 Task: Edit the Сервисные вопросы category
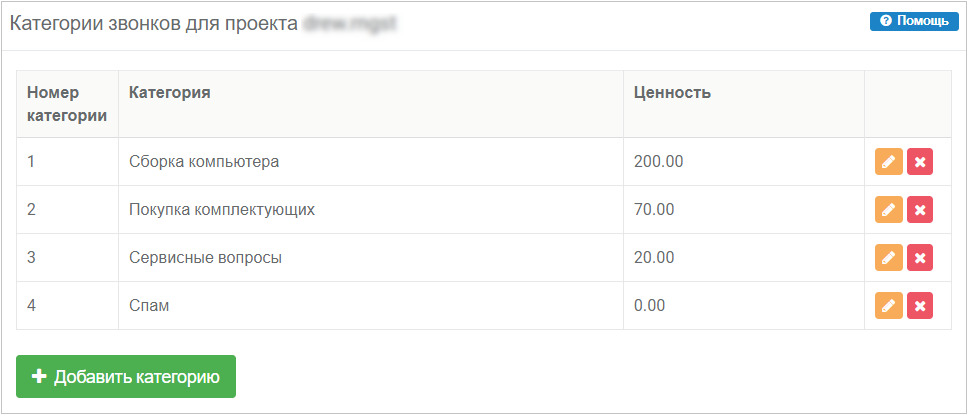coord(889,258)
